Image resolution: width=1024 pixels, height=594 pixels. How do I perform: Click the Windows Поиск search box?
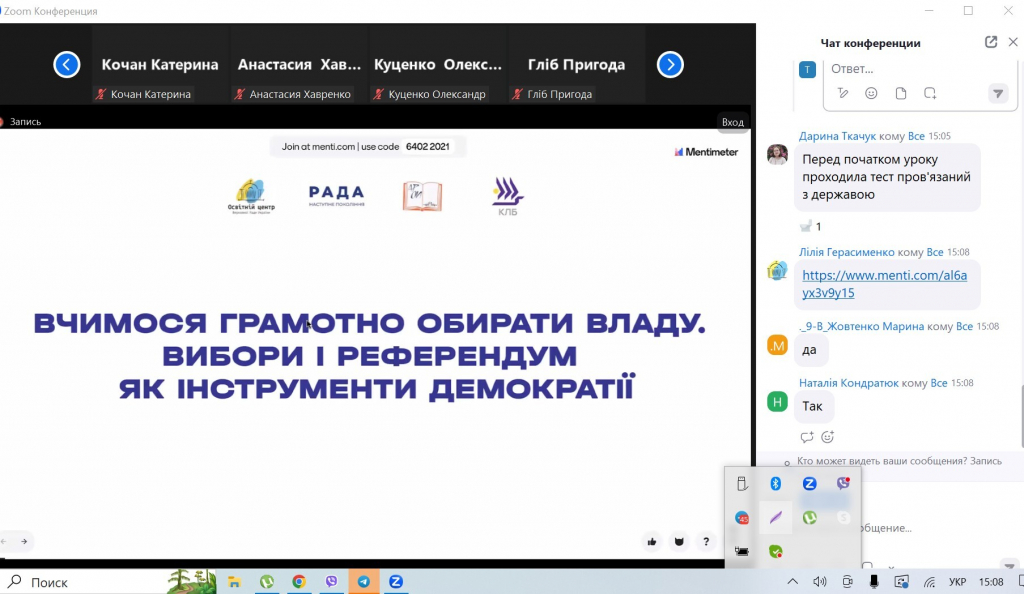[108, 582]
